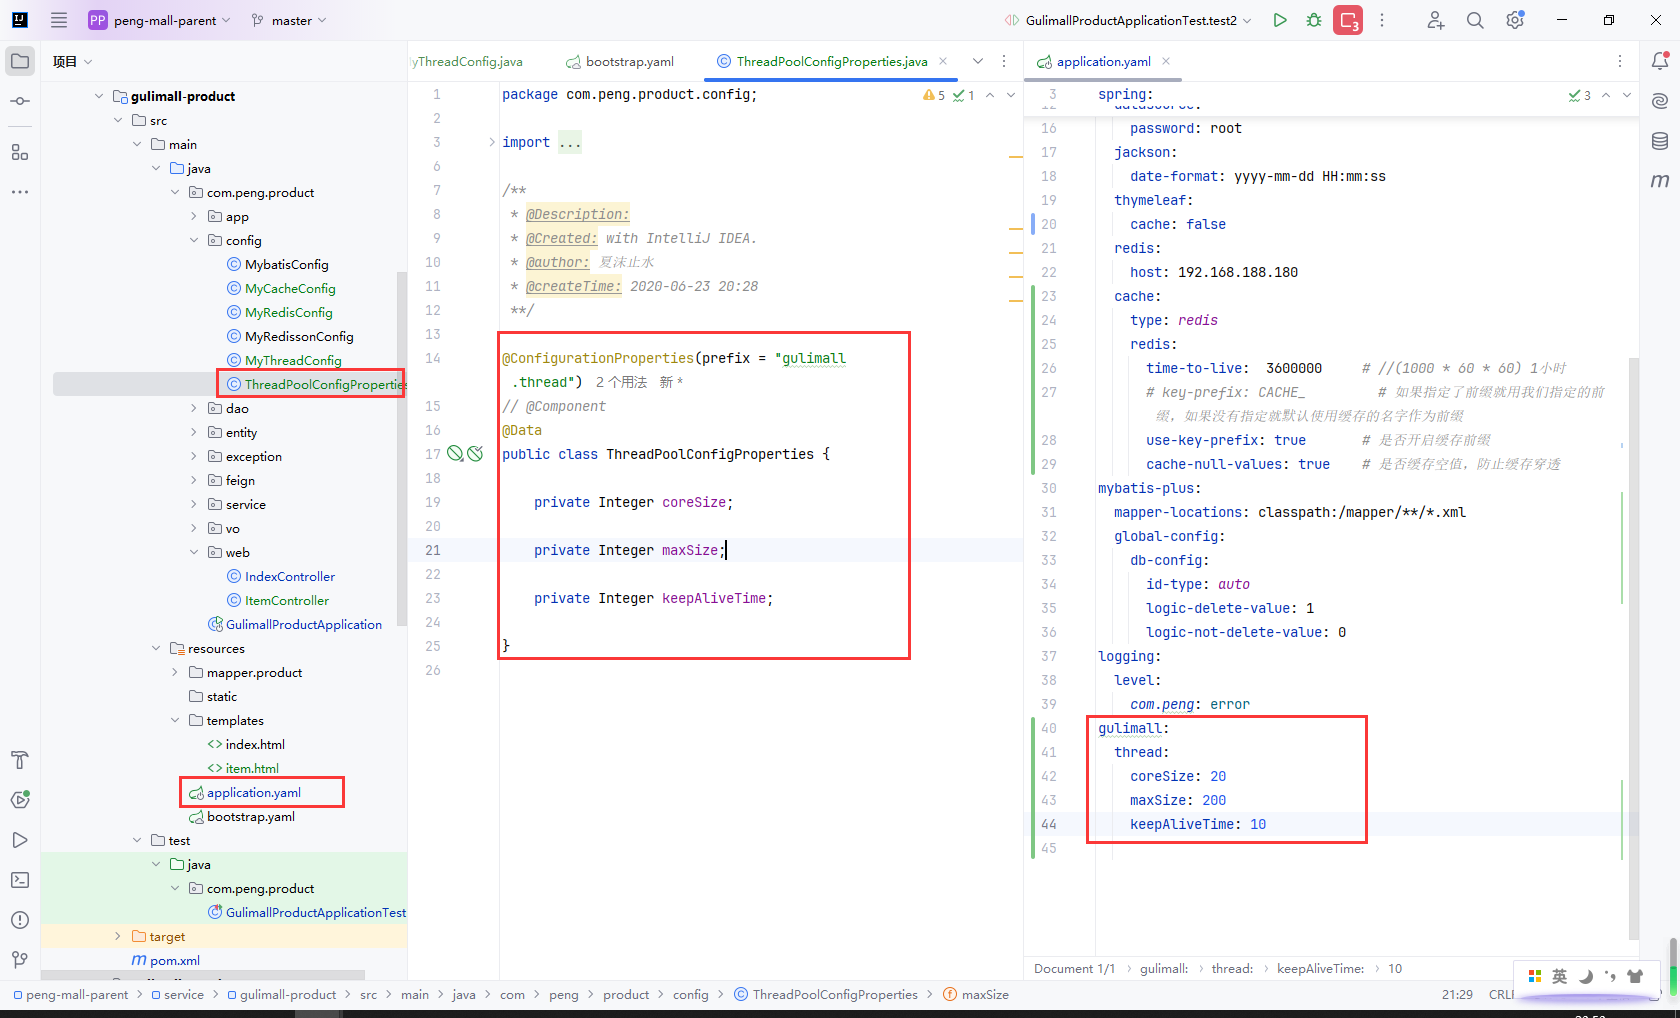Switch to the bootstrap.yaml editor tab
Viewport: 1680px width, 1018px height.
(x=620, y=61)
